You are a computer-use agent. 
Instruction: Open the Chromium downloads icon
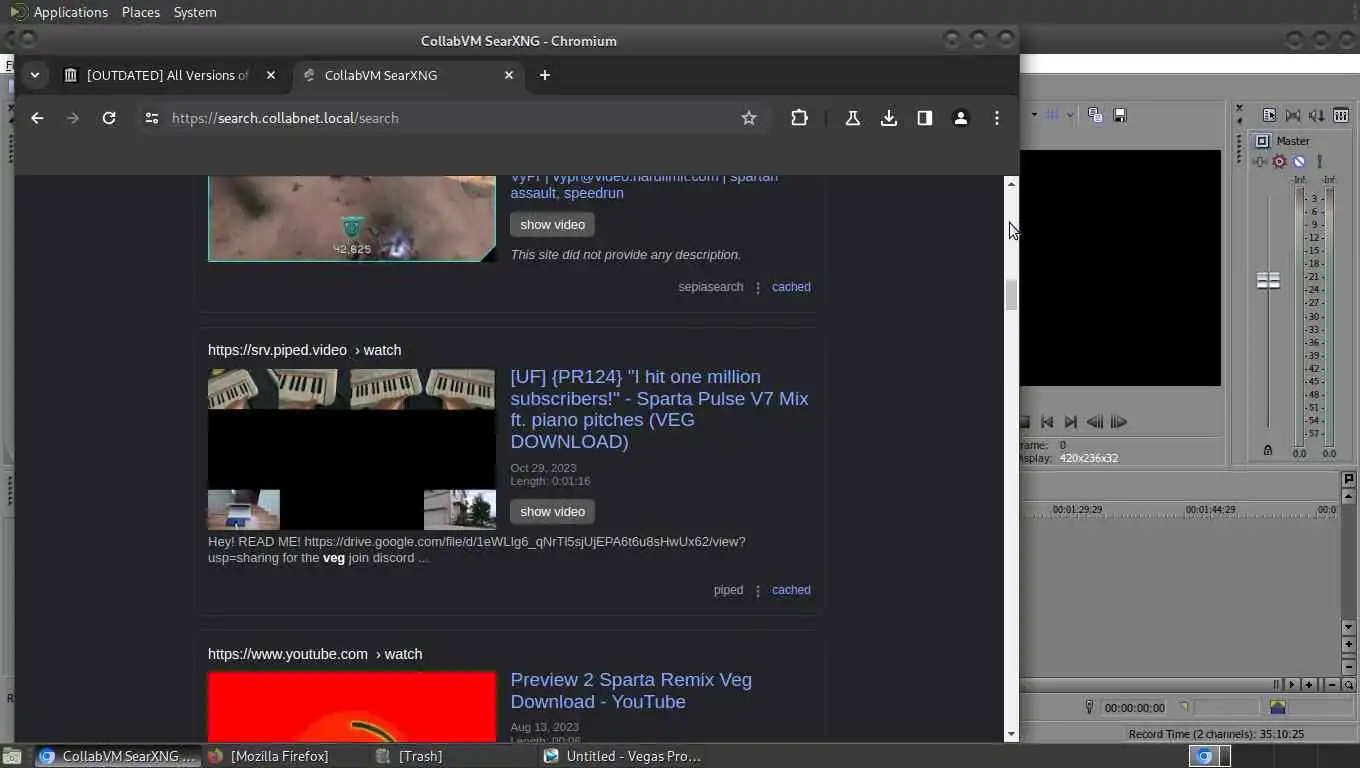(889, 118)
